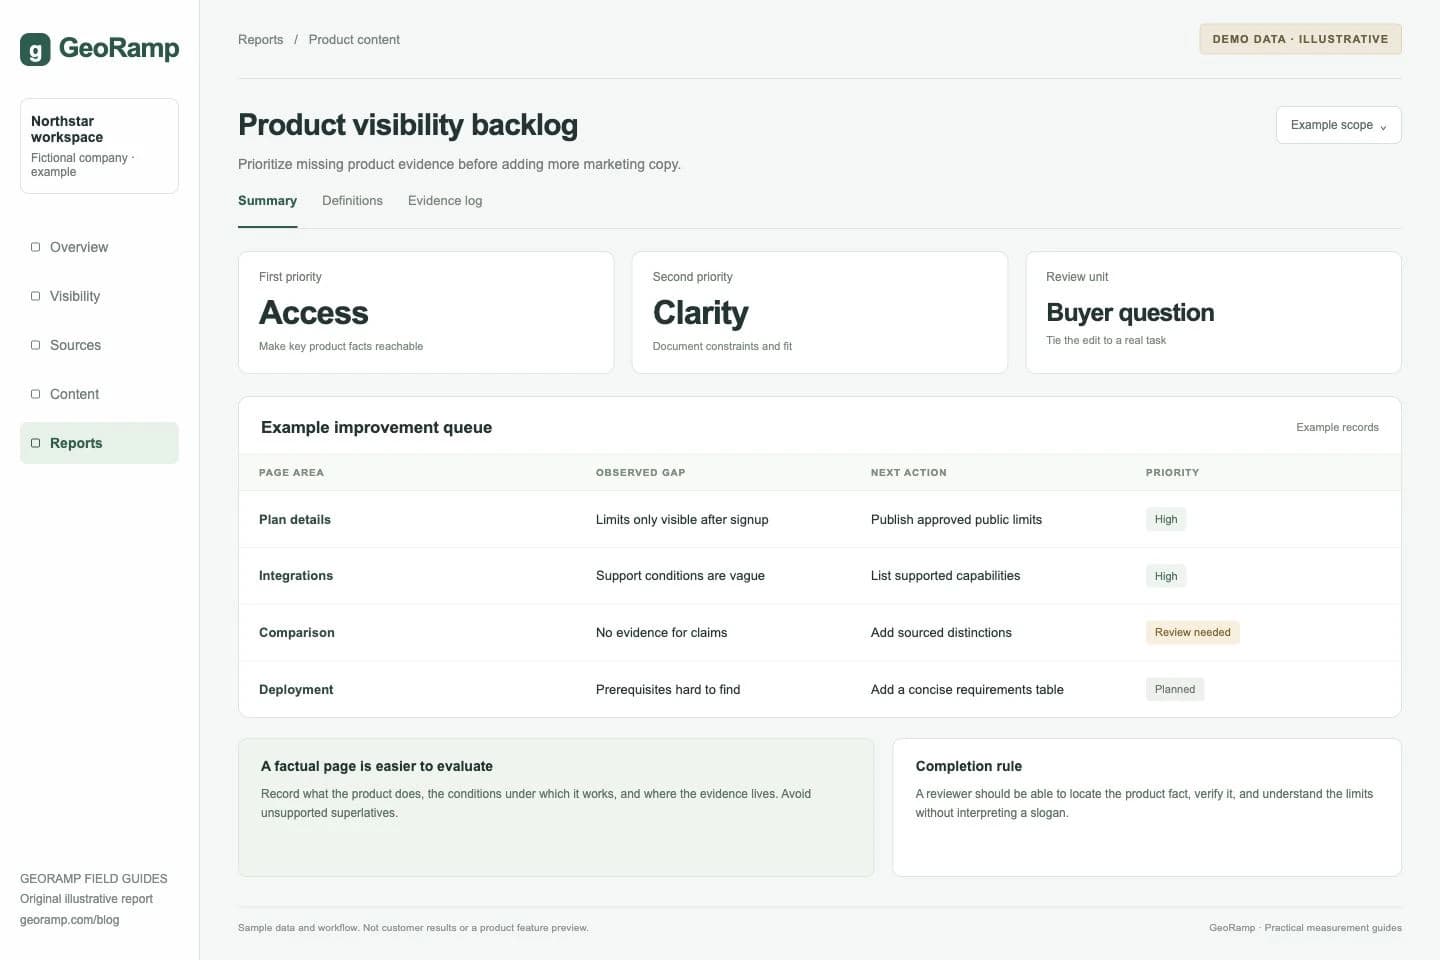Click the Overview sidebar icon
The height and width of the screenshot is (960, 1440).
click(36, 247)
